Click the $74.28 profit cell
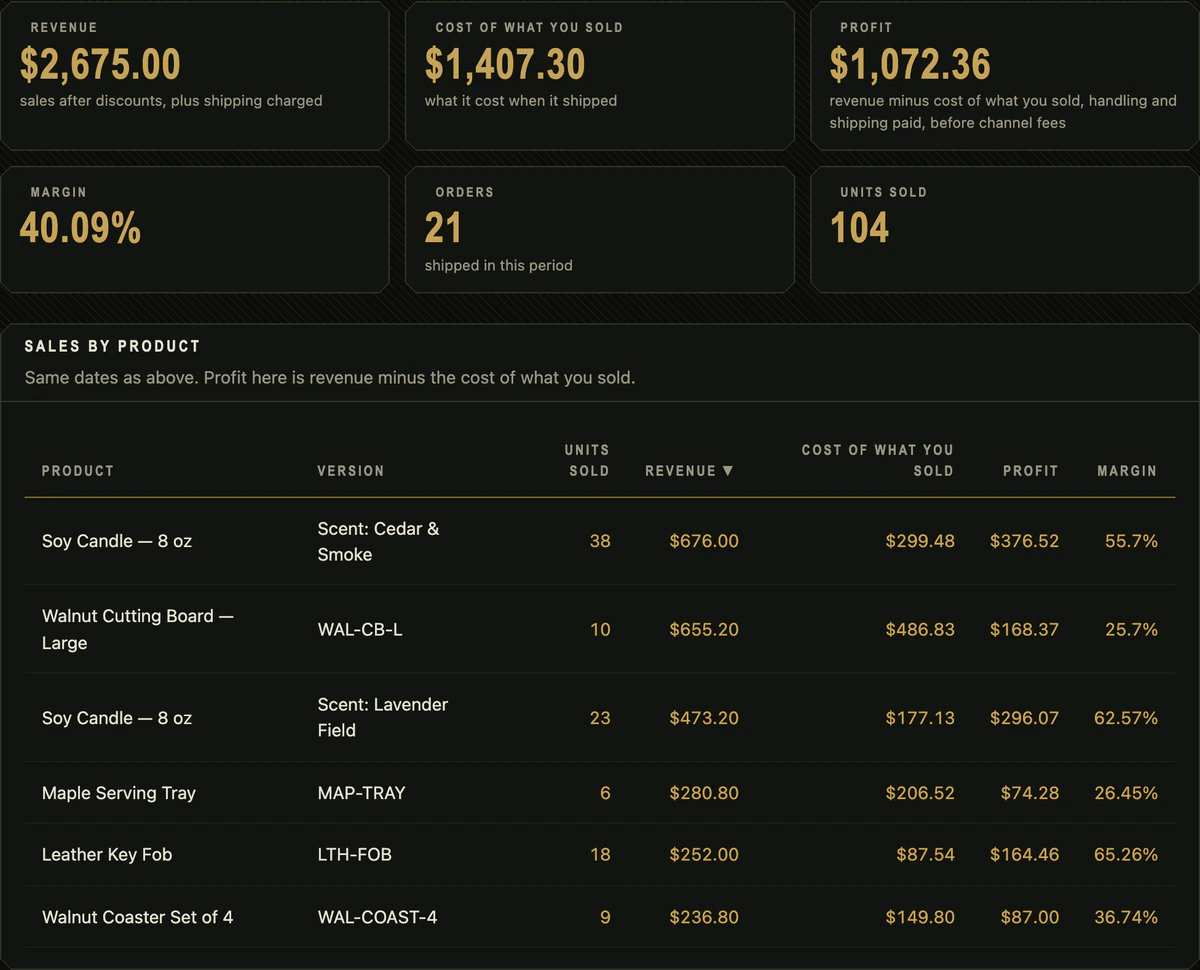 point(1029,793)
